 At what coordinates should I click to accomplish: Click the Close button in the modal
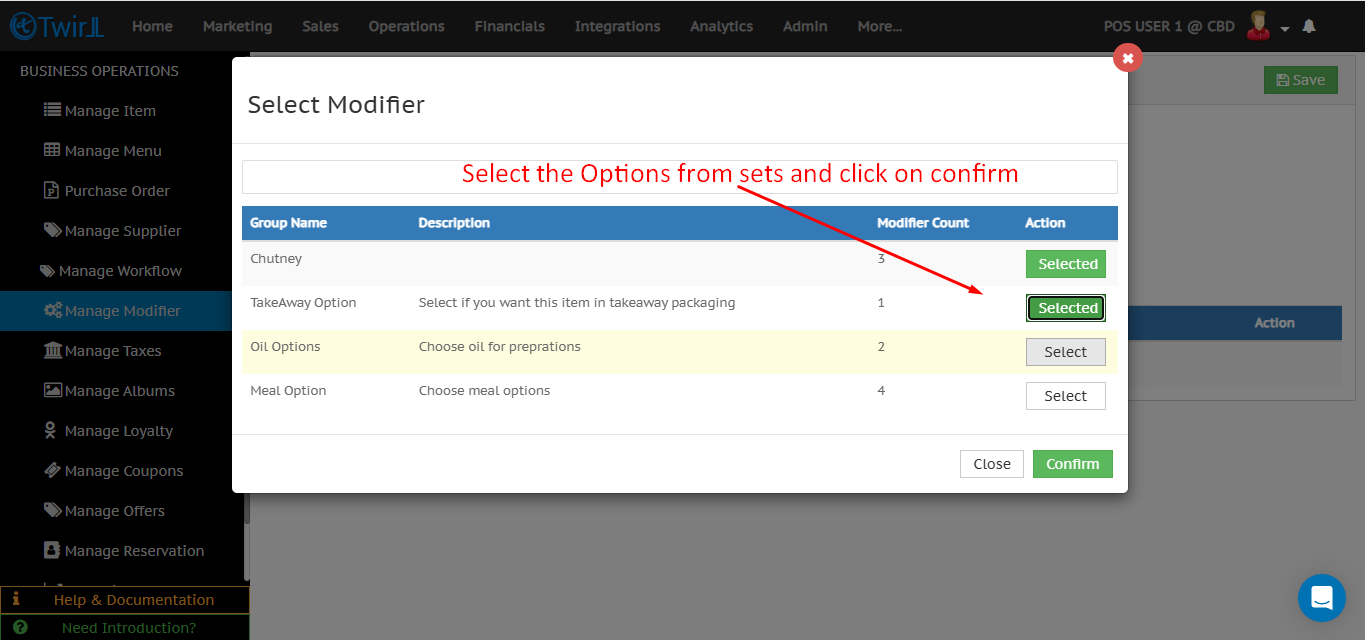point(991,464)
